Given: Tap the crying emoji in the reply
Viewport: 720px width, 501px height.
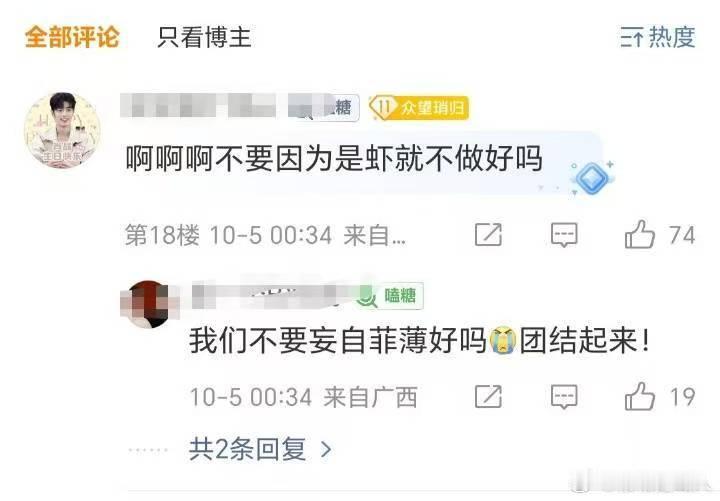Looking at the screenshot, I should point(503,341).
